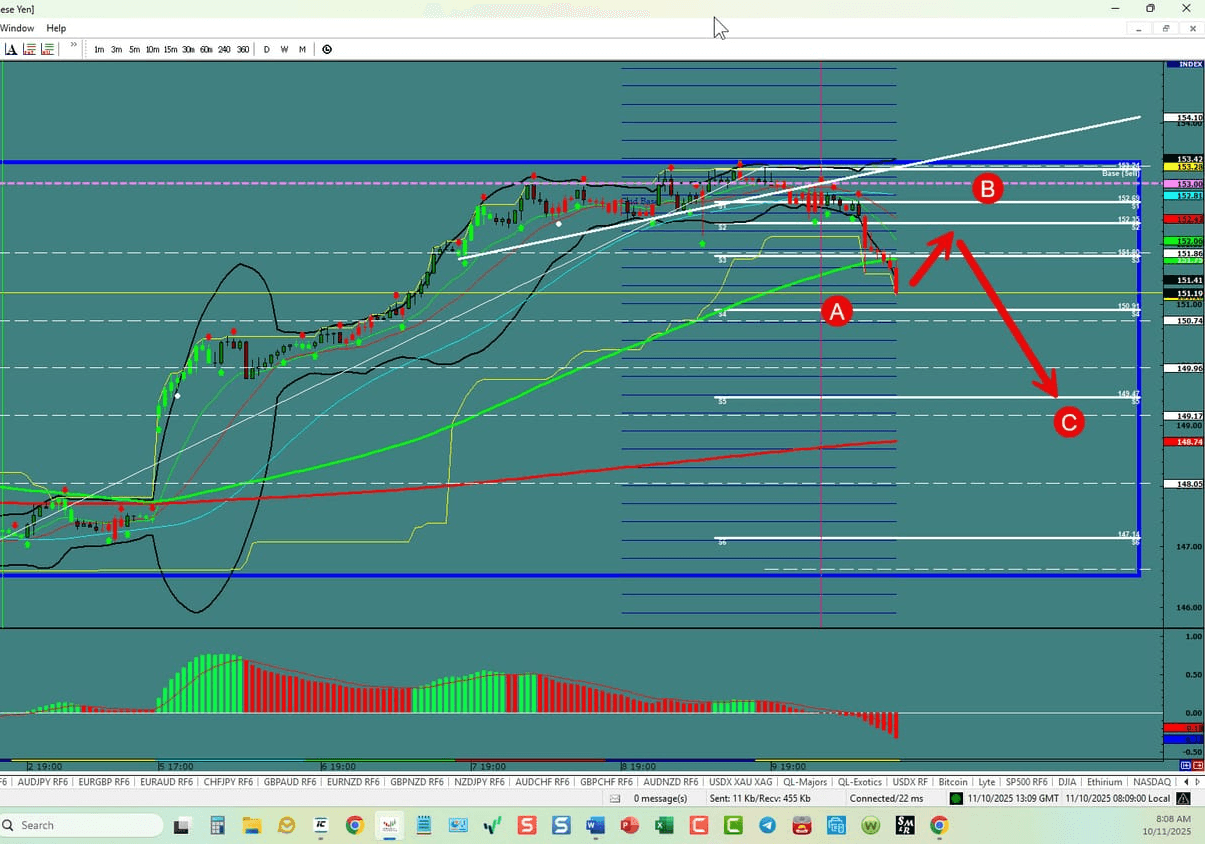Select the EURGBP RF6 symbol tab

pyautogui.click(x=104, y=781)
